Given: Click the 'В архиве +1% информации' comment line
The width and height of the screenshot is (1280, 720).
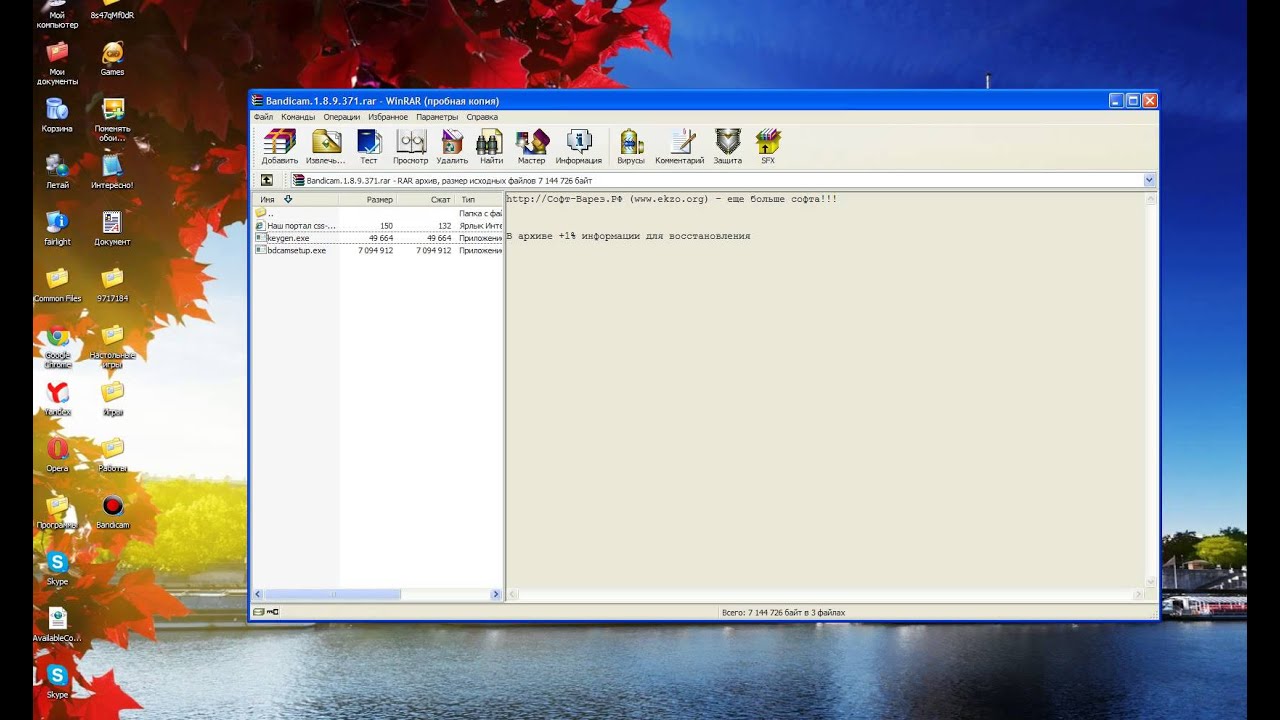Looking at the screenshot, I should 628,236.
